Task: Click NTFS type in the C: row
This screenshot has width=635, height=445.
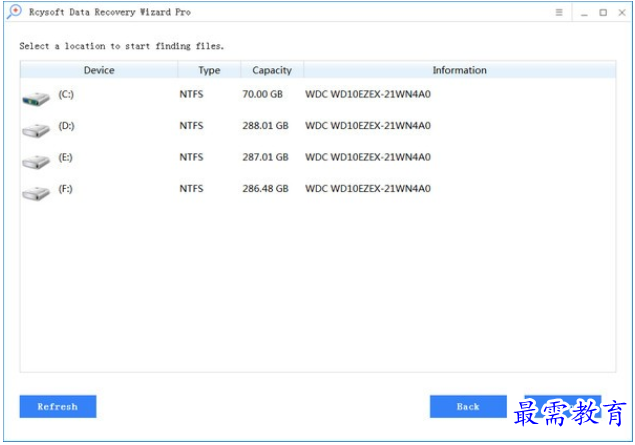Action: pos(191,94)
